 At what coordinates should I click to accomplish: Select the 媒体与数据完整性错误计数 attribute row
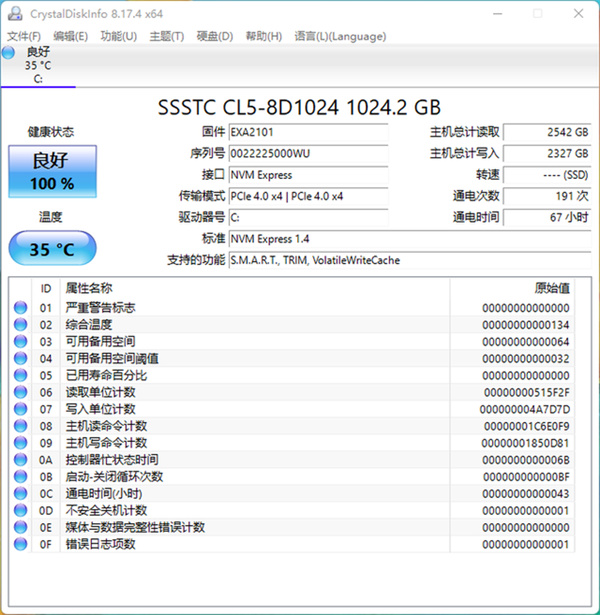tap(292, 527)
